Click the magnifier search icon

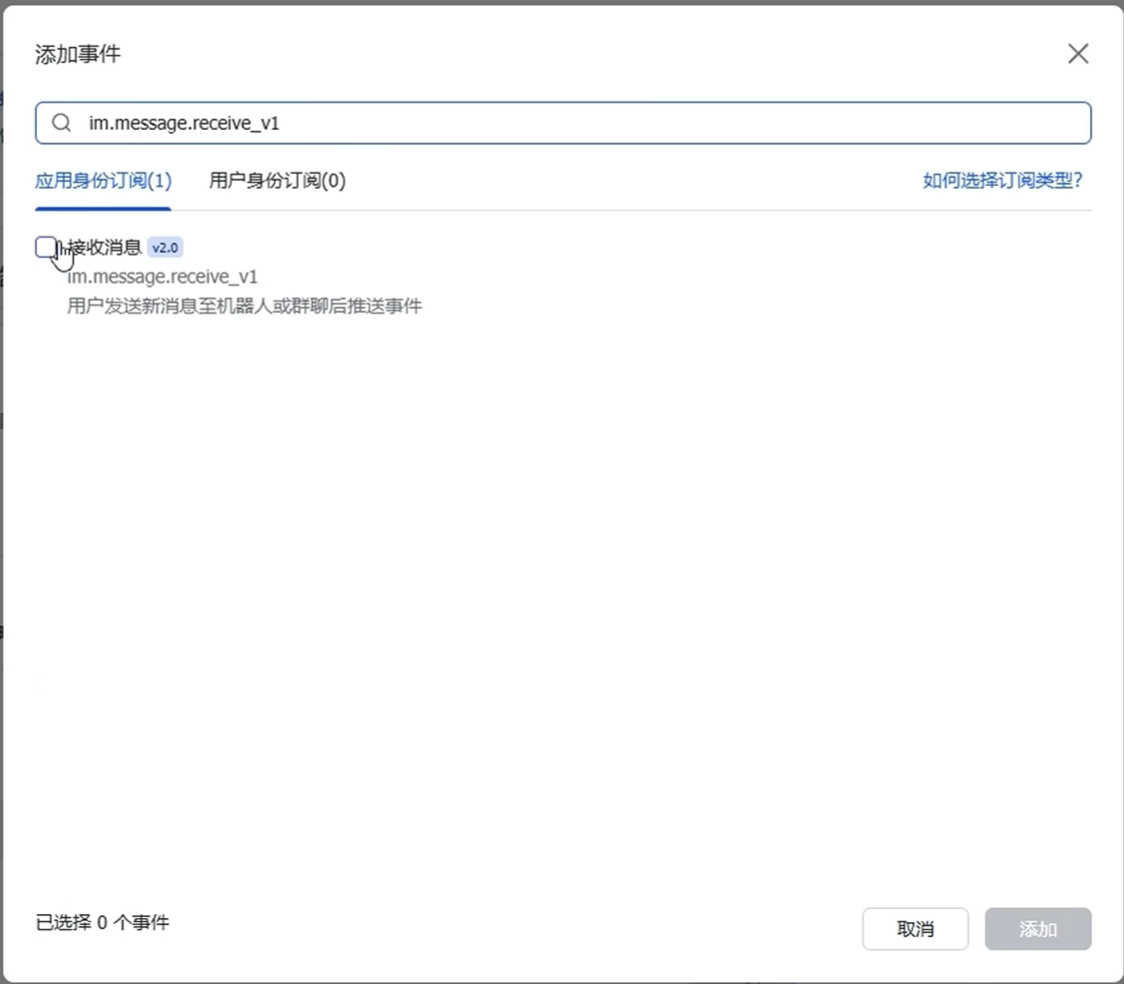[x=61, y=122]
